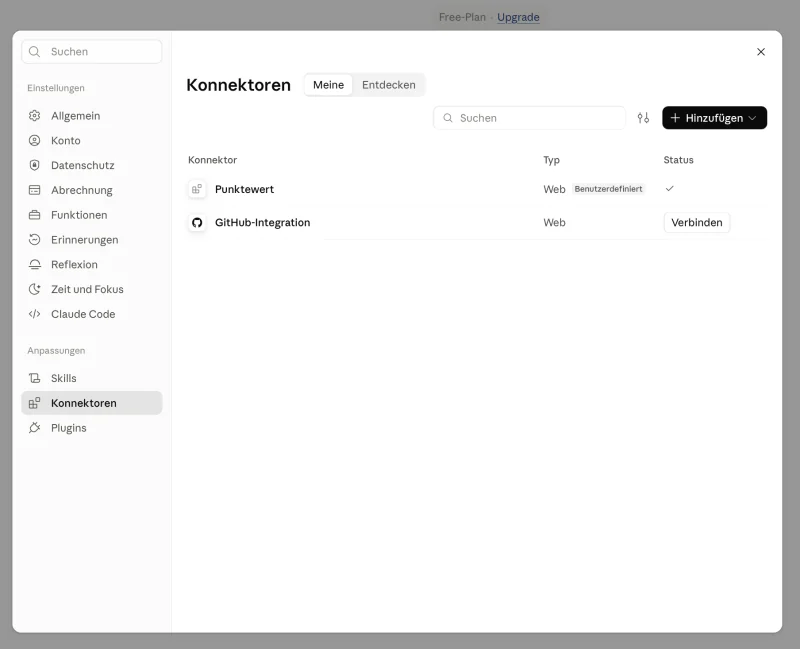Go to Reflexion settings
Screen dimensions: 800x649
(x=92, y=264)
